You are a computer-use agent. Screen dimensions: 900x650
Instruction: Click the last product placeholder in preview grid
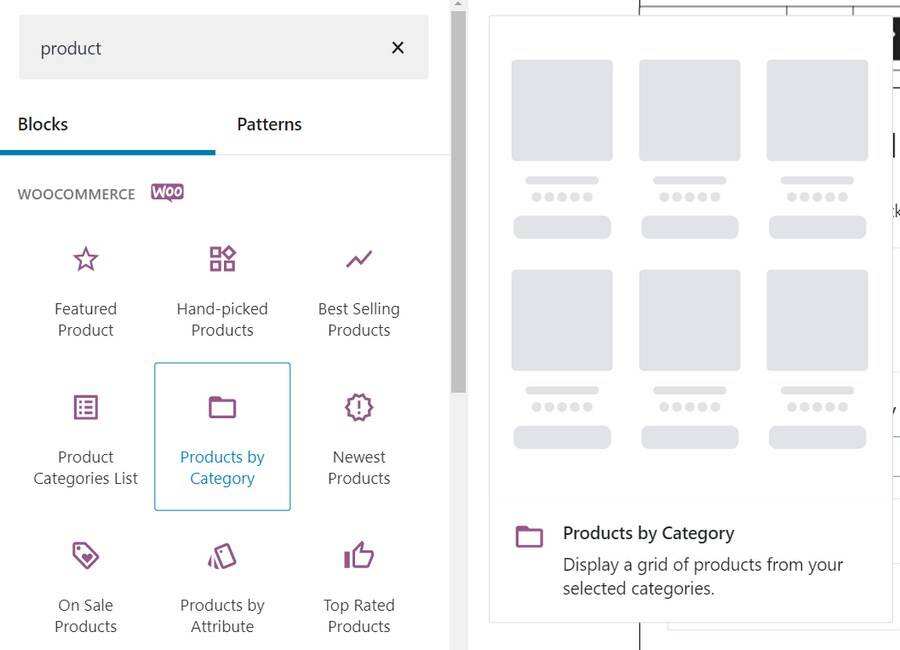point(817,320)
